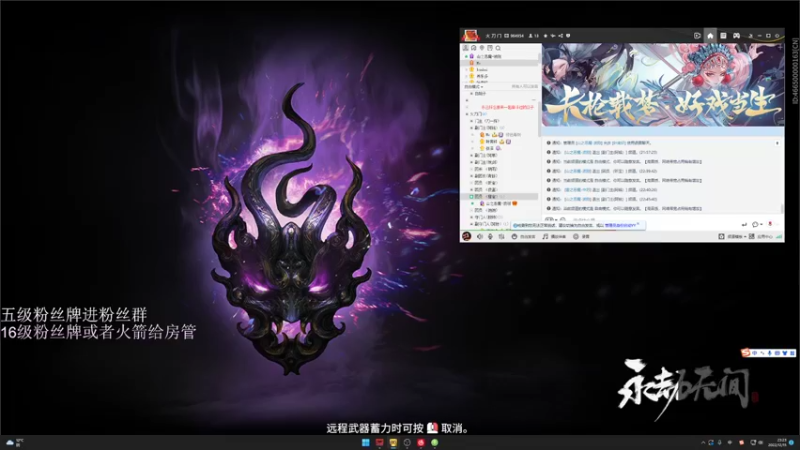Screen dimensions: 800x450
Task: Click the gamepad icon in YY title bar
Action: pyautogui.click(x=736, y=36)
